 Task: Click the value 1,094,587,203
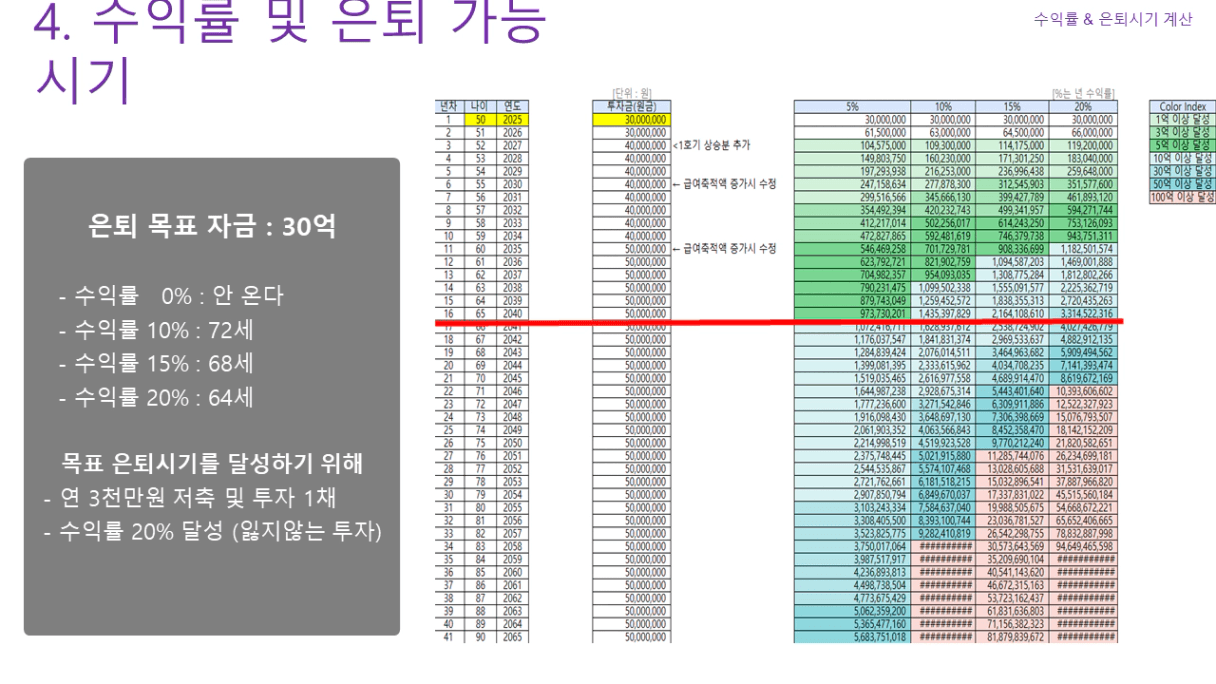pyautogui.click(x=1016, y=261)
